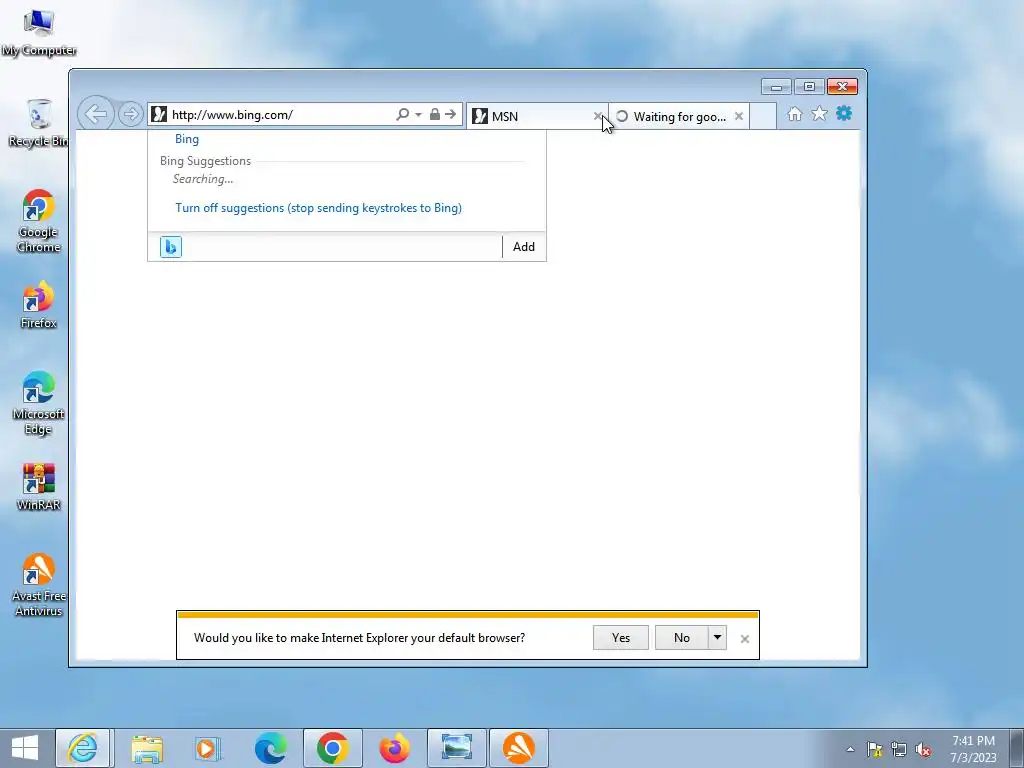Open the Tools gear menu

pos(844,114)
